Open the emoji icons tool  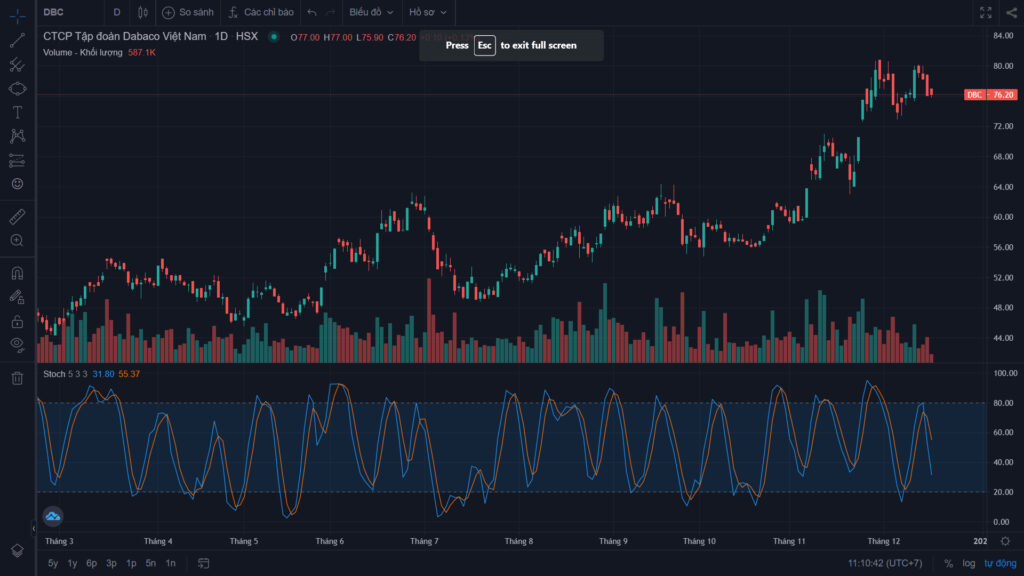click(x=18, y=184)
